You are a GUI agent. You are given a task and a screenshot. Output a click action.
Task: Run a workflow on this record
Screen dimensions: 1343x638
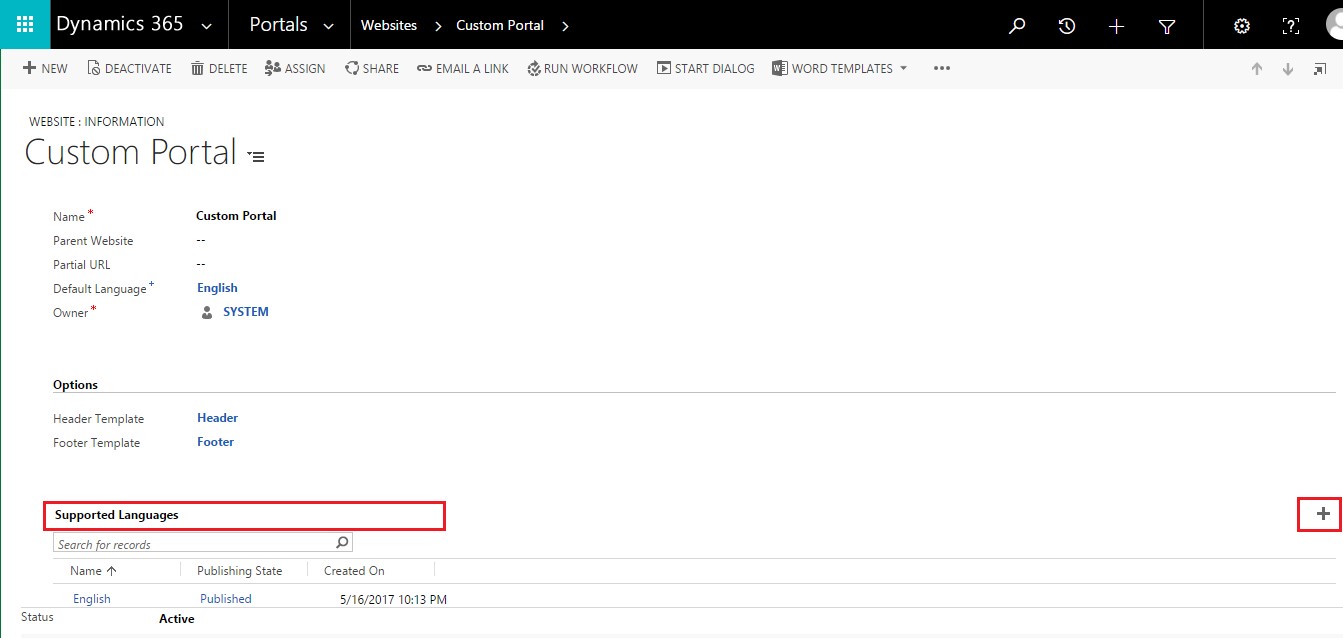[582, 68]
